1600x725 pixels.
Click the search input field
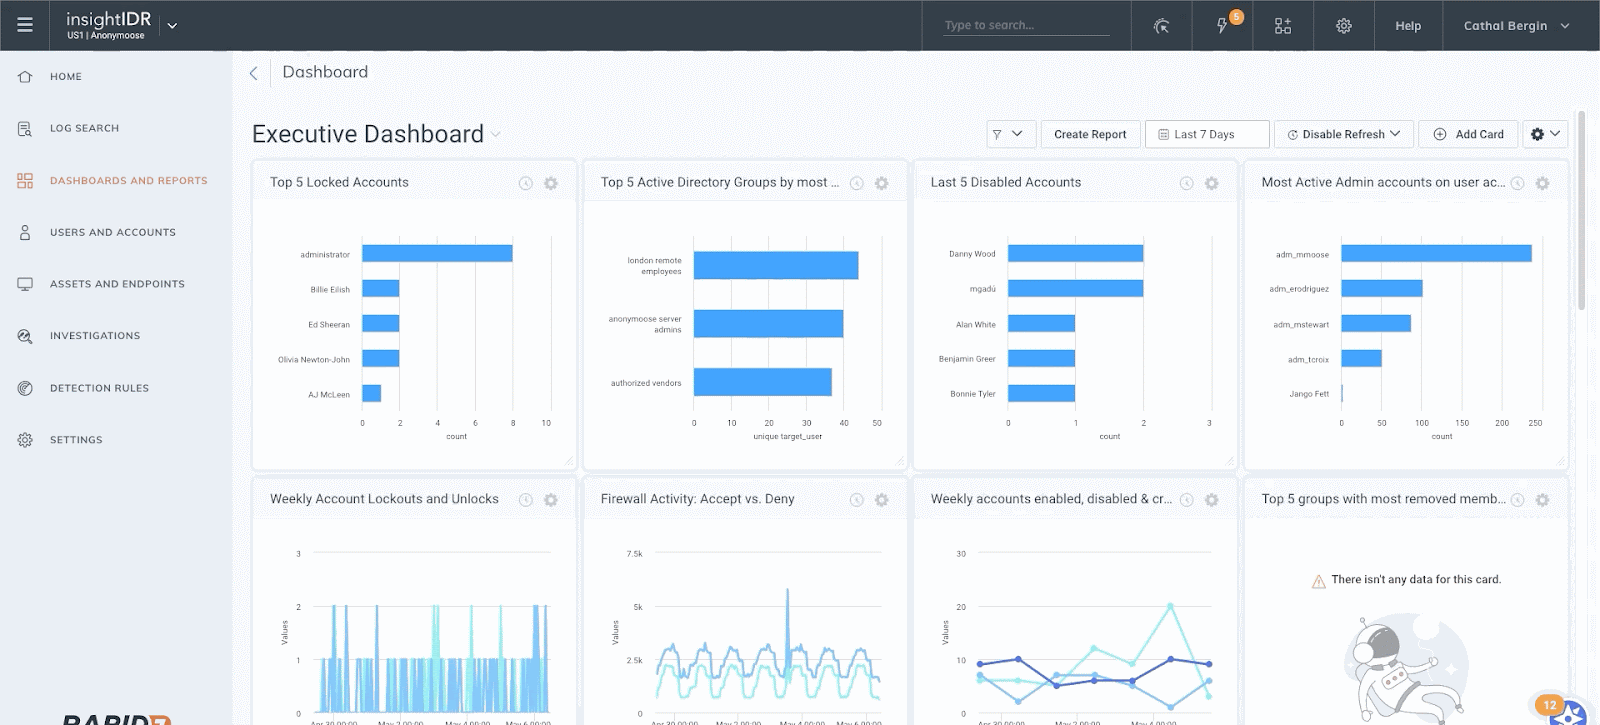pyautogui.click(x=1026, y=25)
